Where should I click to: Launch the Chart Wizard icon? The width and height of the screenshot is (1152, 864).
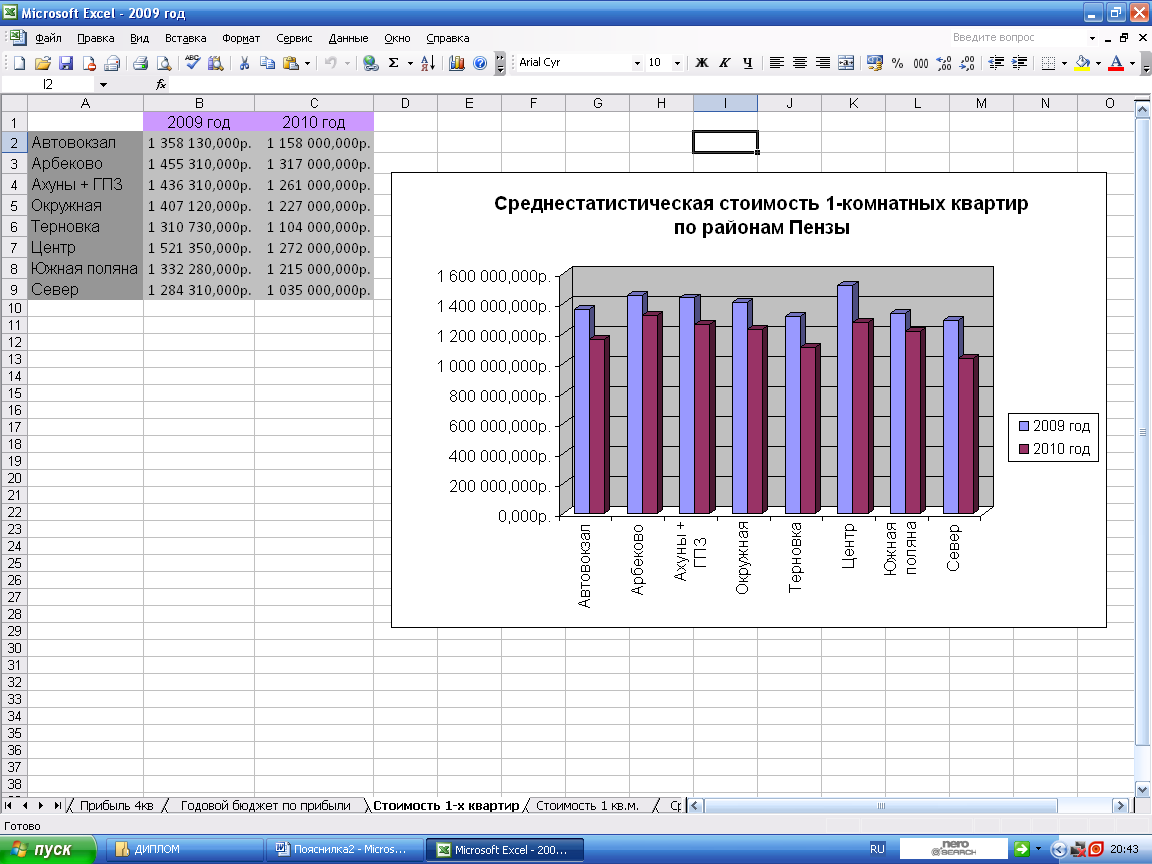(x=457, y=62)
